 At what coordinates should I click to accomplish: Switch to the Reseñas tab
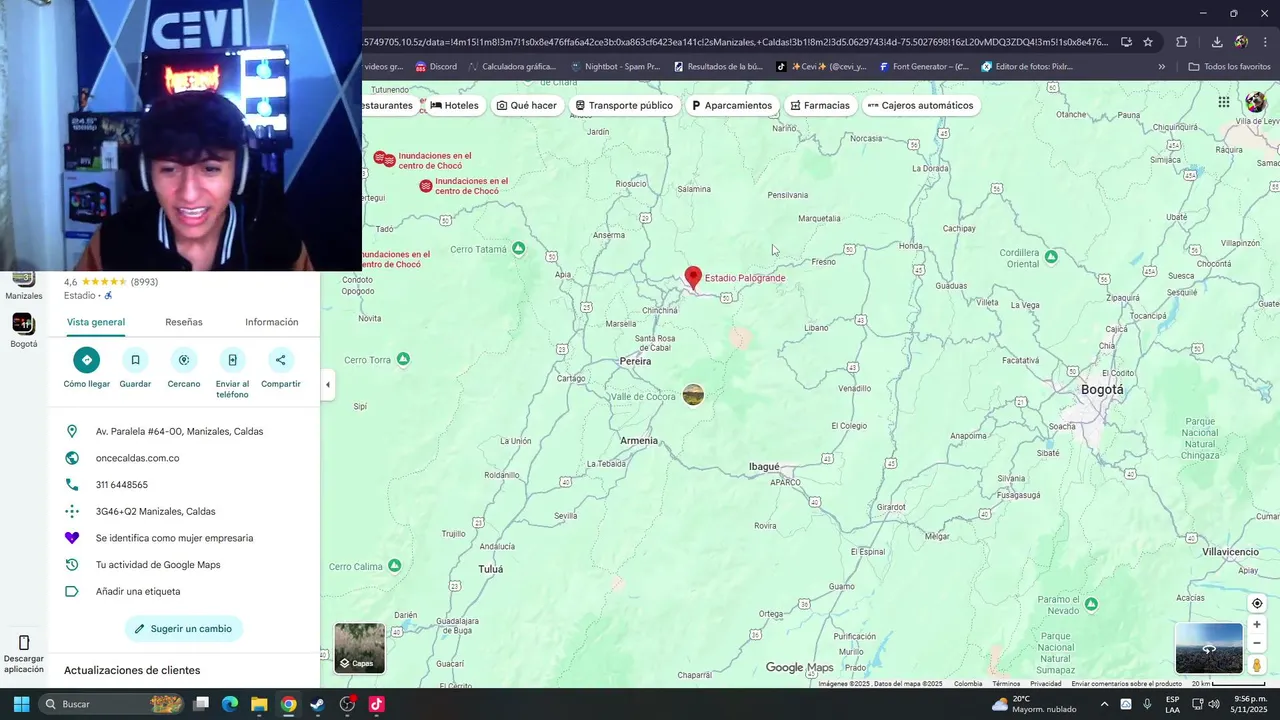click(x=184, y=322)
